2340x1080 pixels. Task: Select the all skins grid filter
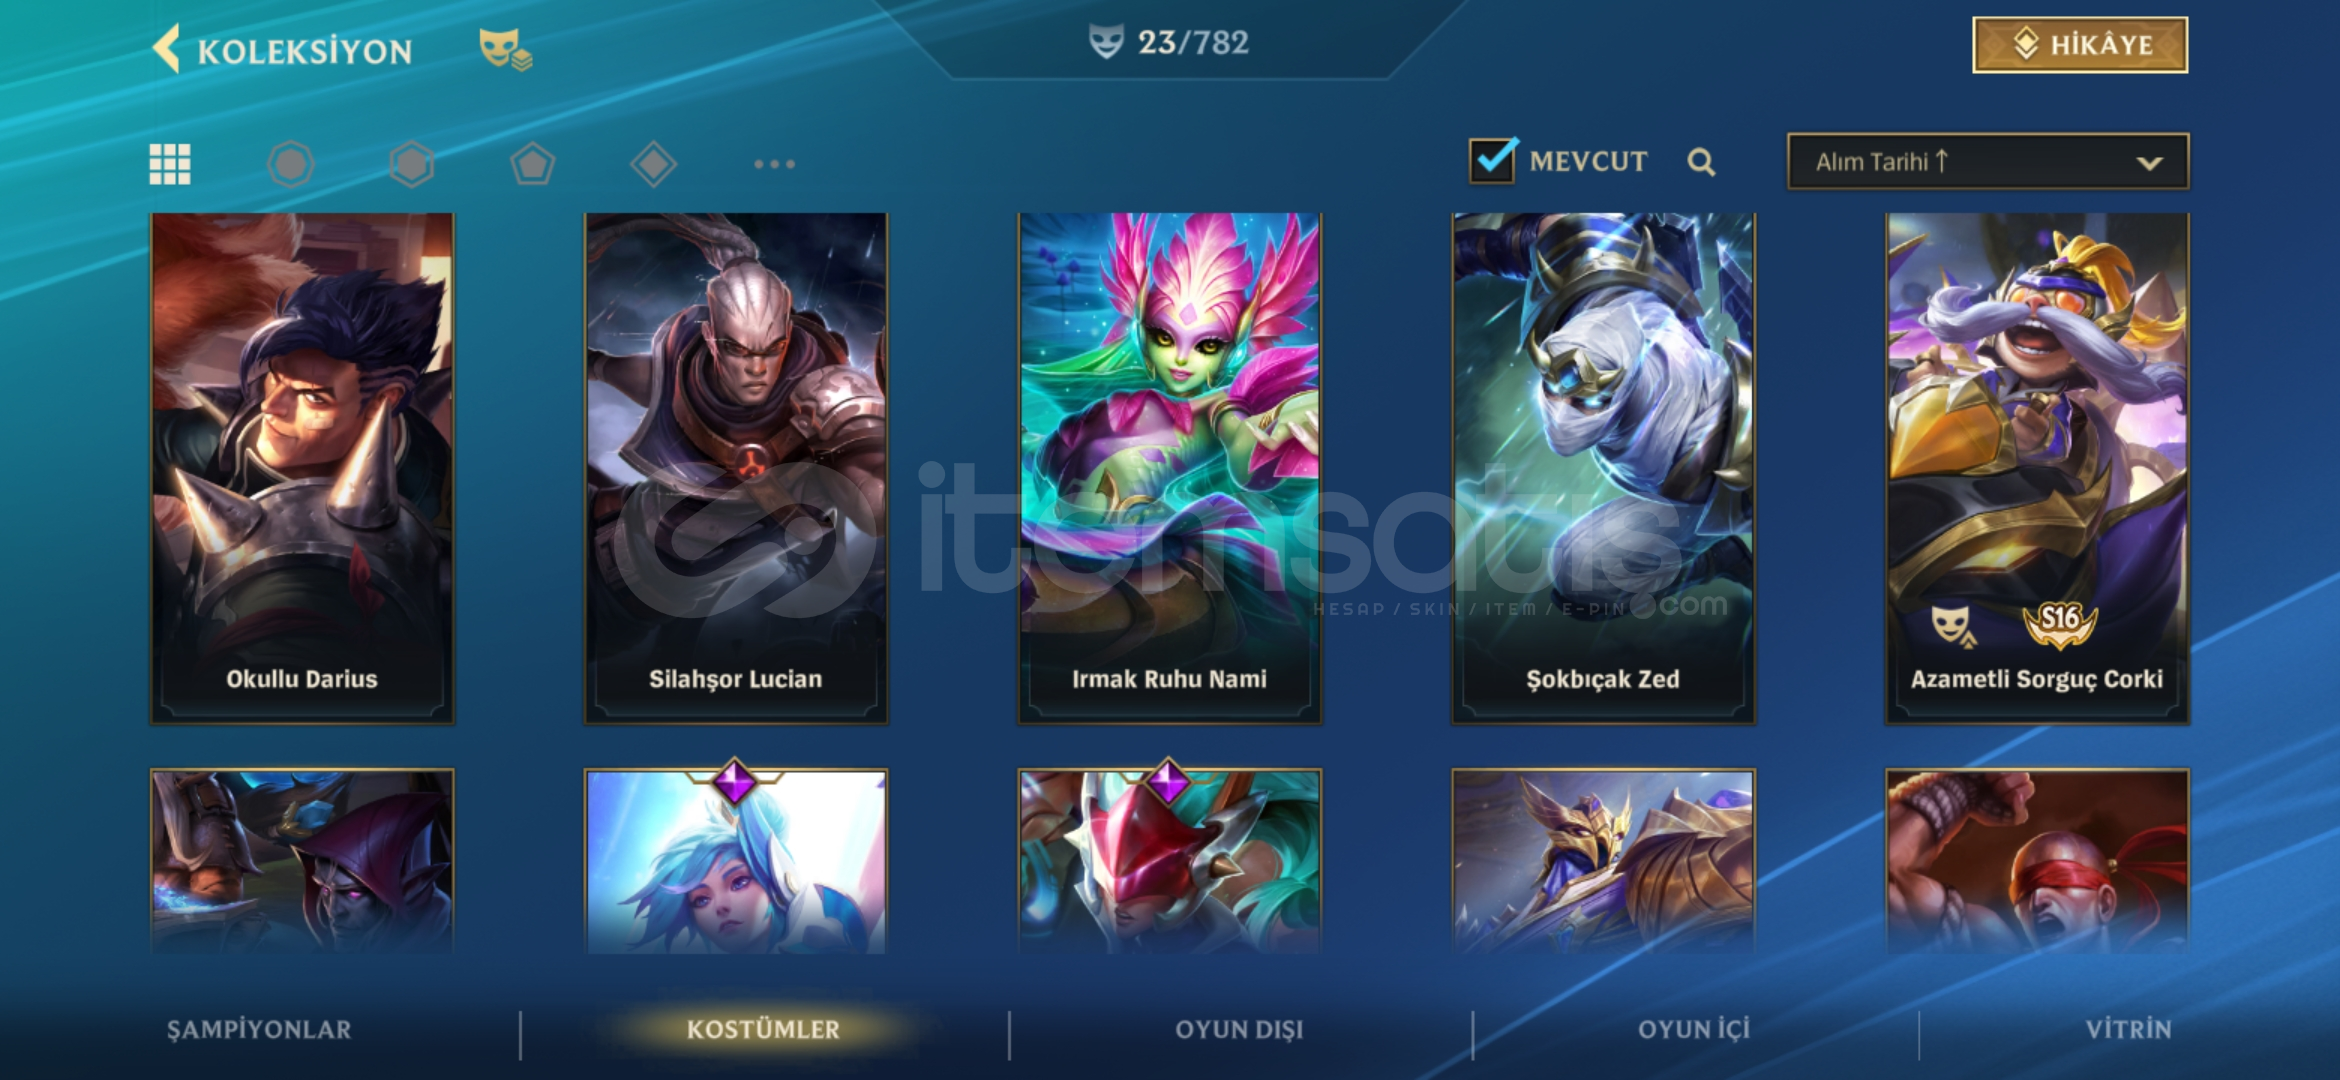170,164
